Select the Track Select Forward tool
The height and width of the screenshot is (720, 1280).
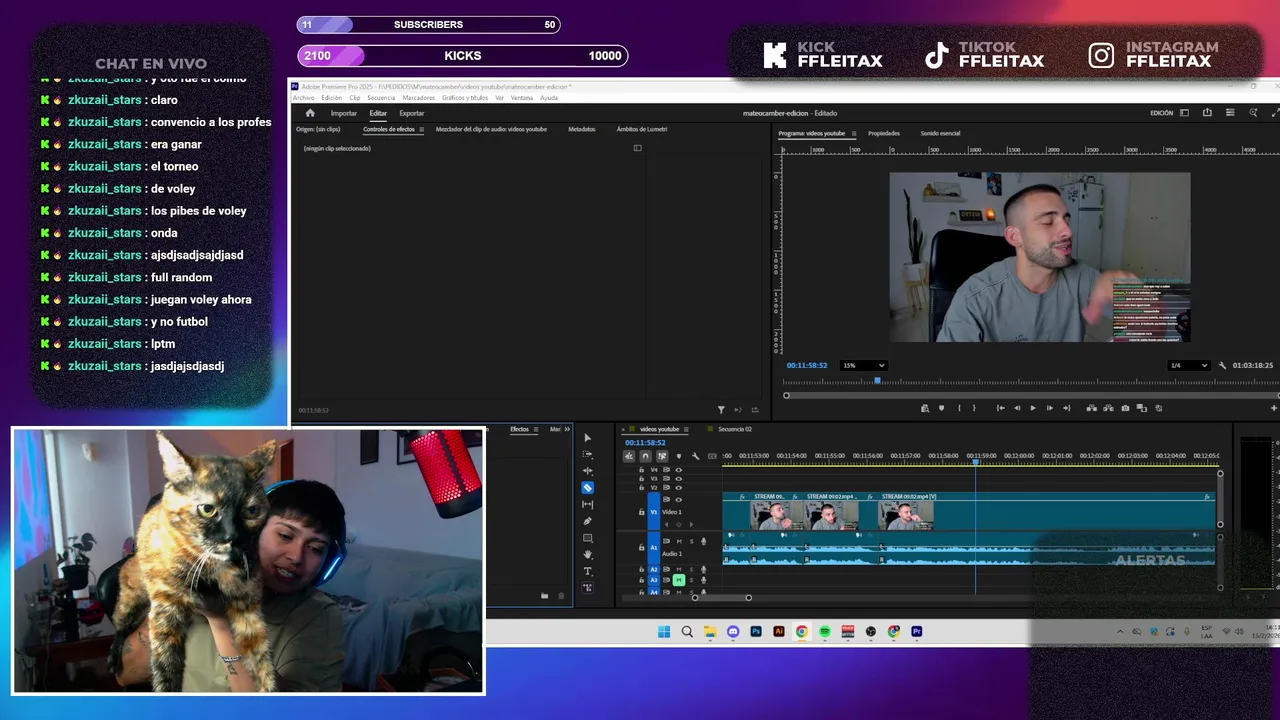tap(588, 454)
